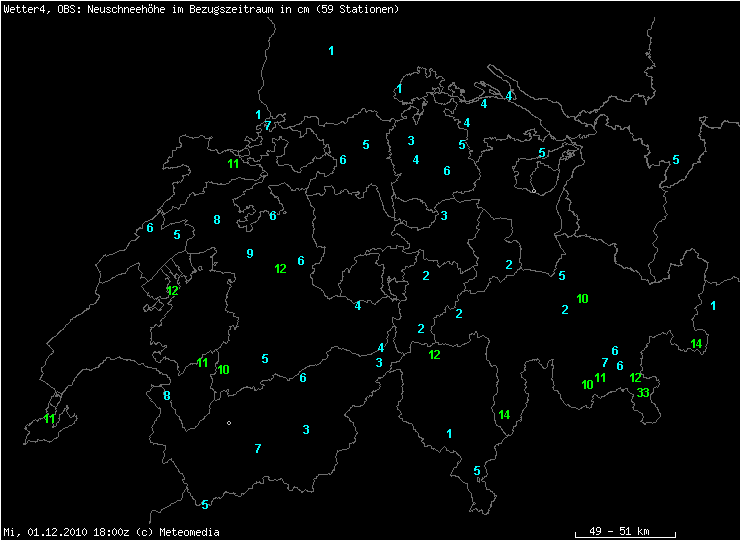Click the green 11 in northwest Jura
This screenshot has height=540, width=740.
click(233, 164)
